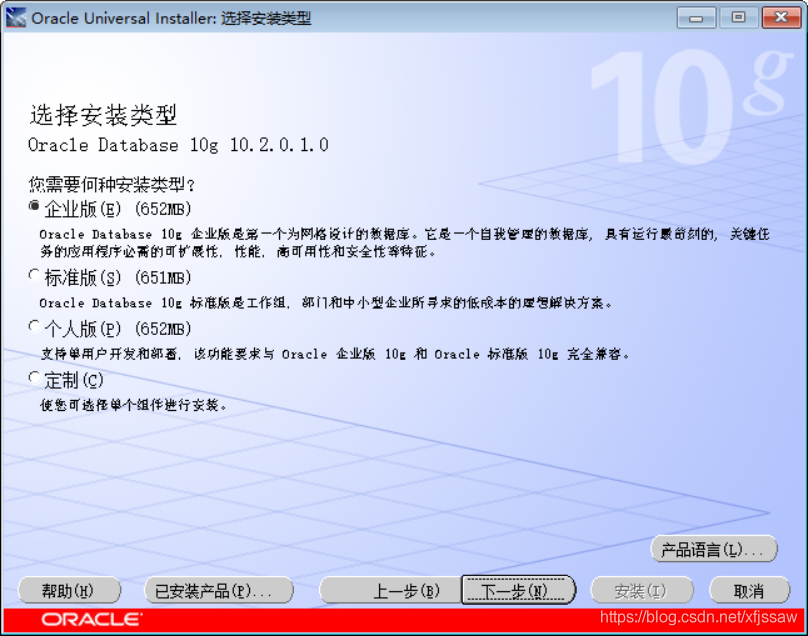Click the 取消 cancel button
The width and height of the screenshot is (808, 636).
pyautogui.click(x=749, y=591)
